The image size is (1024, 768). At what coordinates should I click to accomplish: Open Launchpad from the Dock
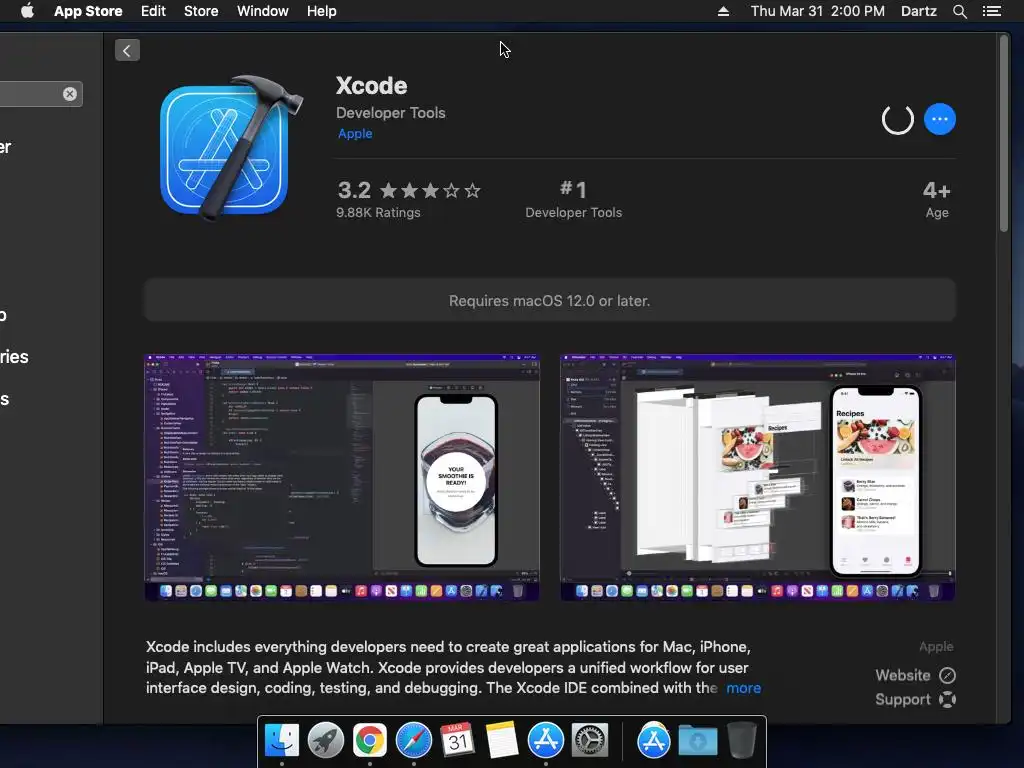pos(326,741)
